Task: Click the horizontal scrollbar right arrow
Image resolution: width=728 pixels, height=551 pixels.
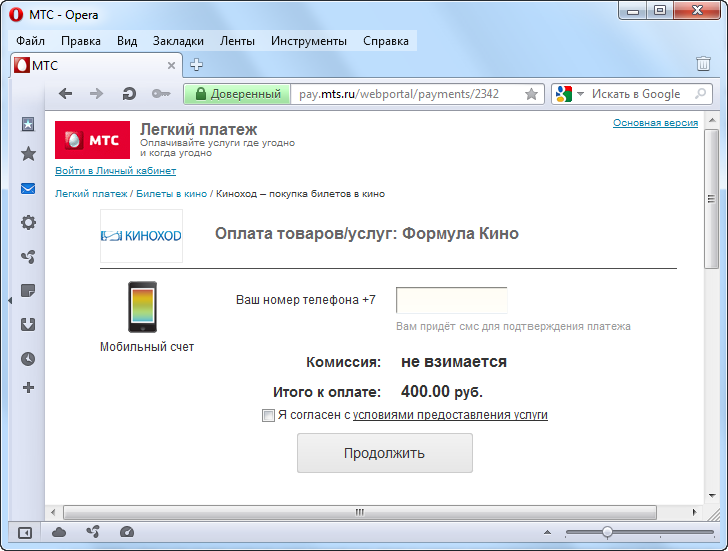Action: point(695,512)
